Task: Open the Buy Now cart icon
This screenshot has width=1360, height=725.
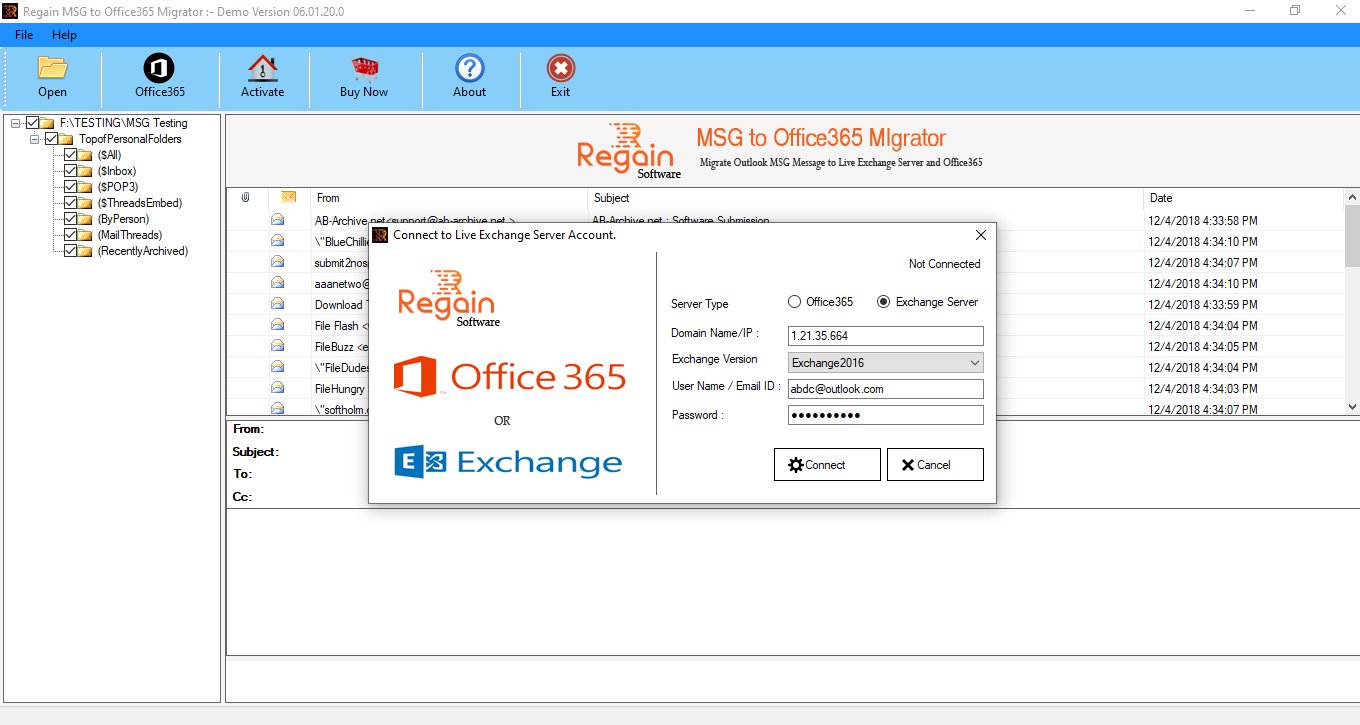Action: pyautogui.click(x=364, y=68)
